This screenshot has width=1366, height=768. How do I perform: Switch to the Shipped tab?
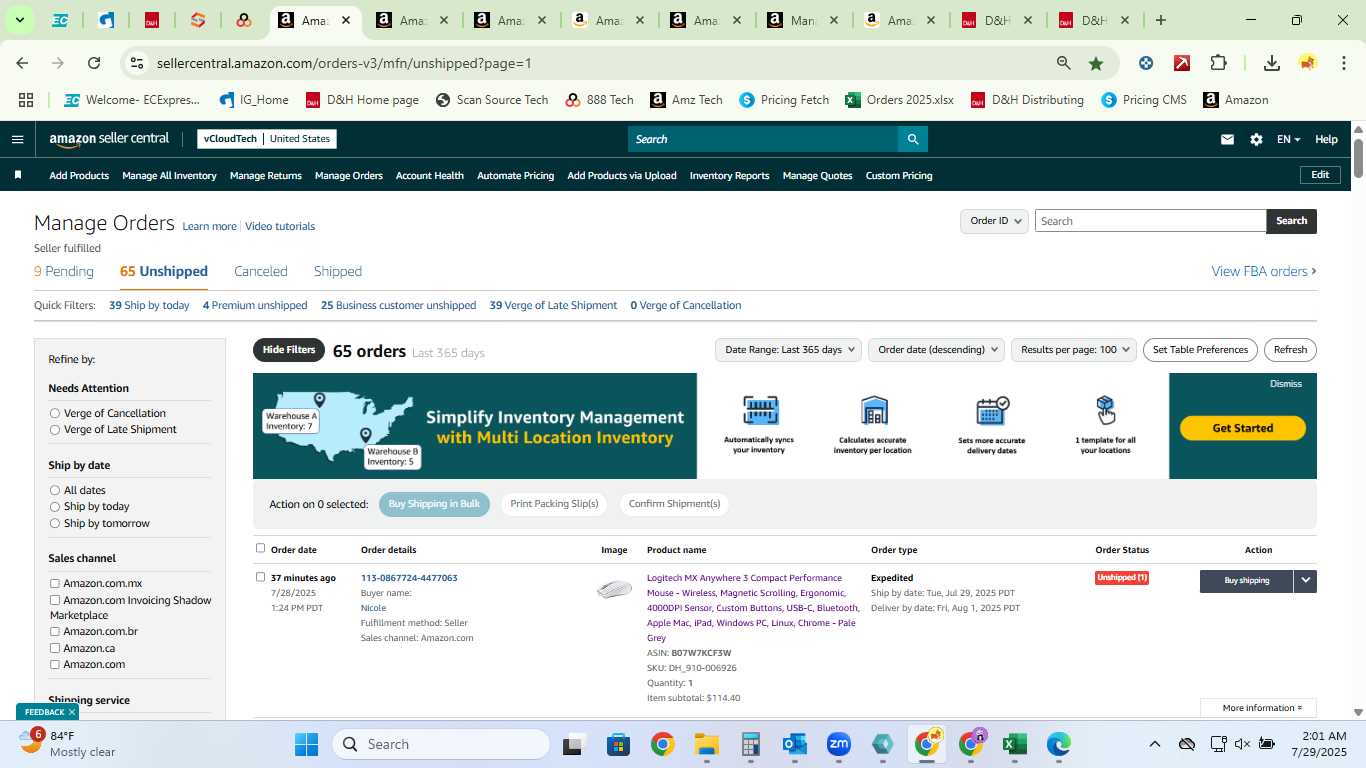click(x=338, y=271)
